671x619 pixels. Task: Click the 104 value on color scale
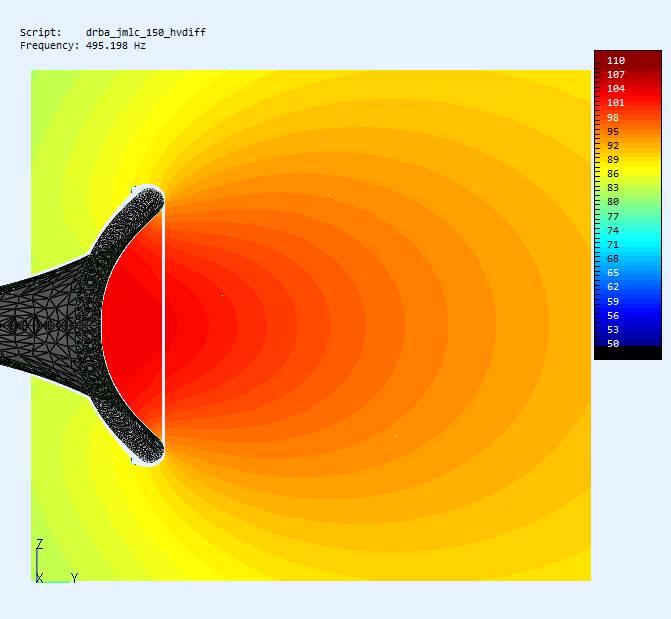616,89
